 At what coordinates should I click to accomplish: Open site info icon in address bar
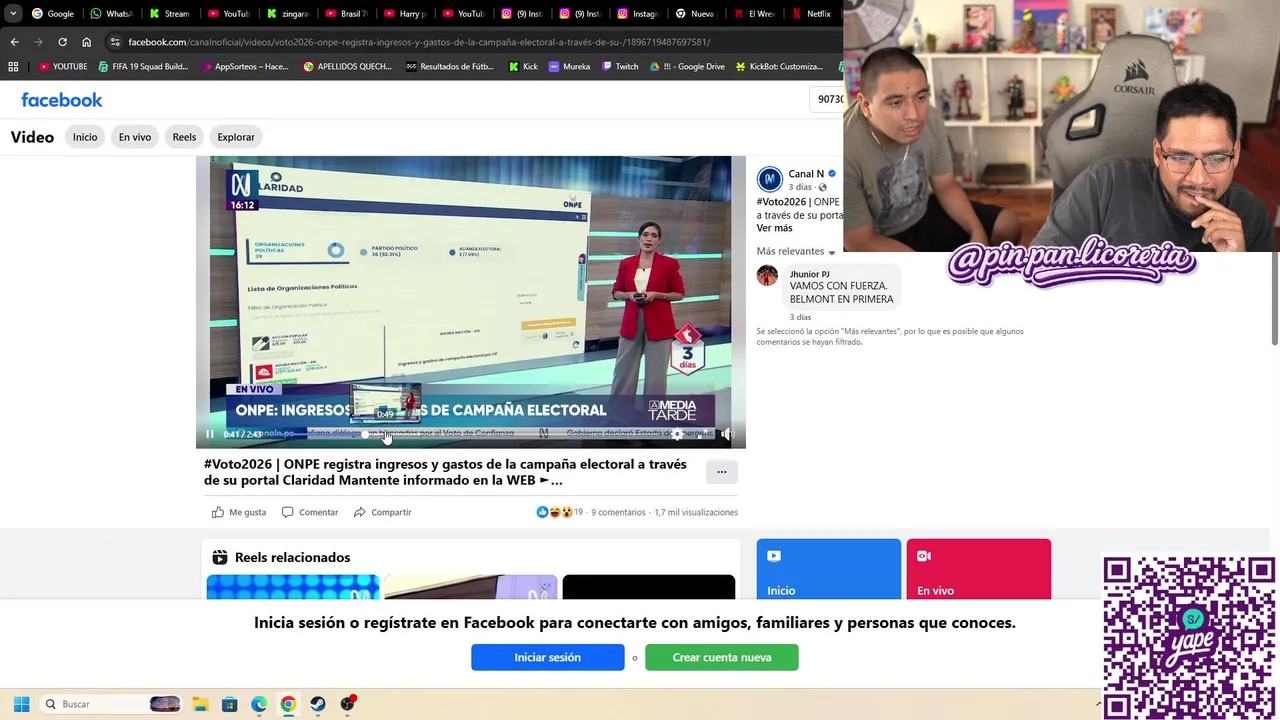pos(115,42)
